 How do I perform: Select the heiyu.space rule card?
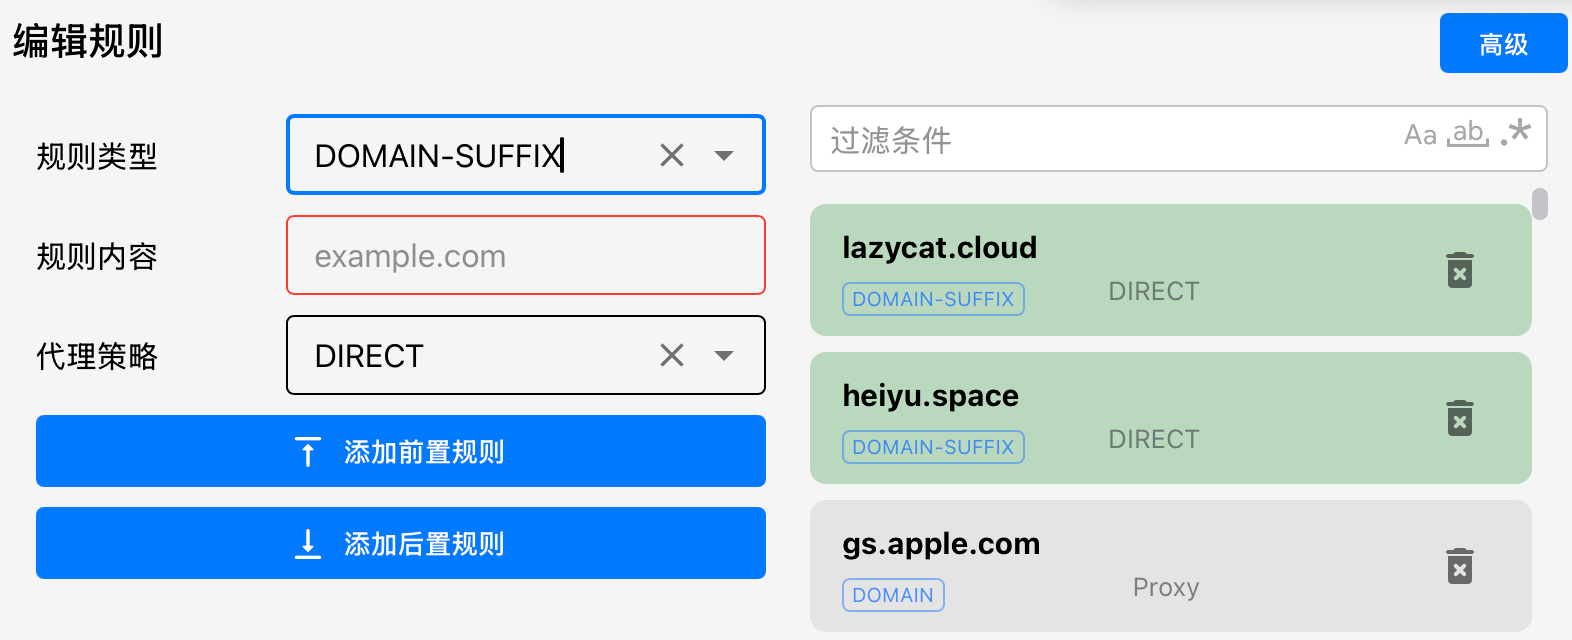1170,418
